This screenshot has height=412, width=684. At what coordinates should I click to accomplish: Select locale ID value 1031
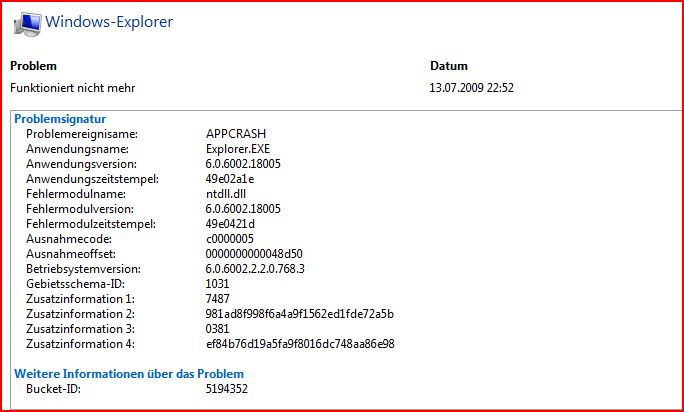click(217, 284)
